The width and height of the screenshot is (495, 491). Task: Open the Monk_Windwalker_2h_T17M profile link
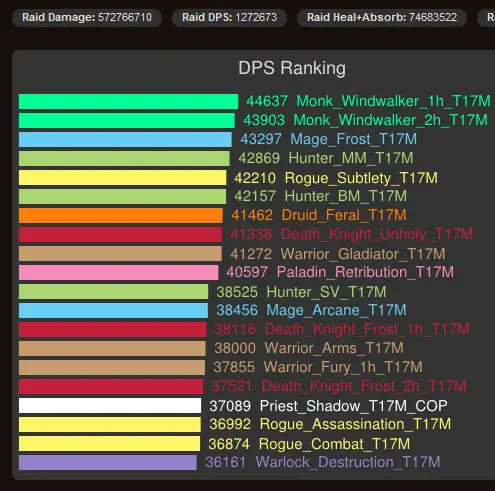click(x=390, y=120)
